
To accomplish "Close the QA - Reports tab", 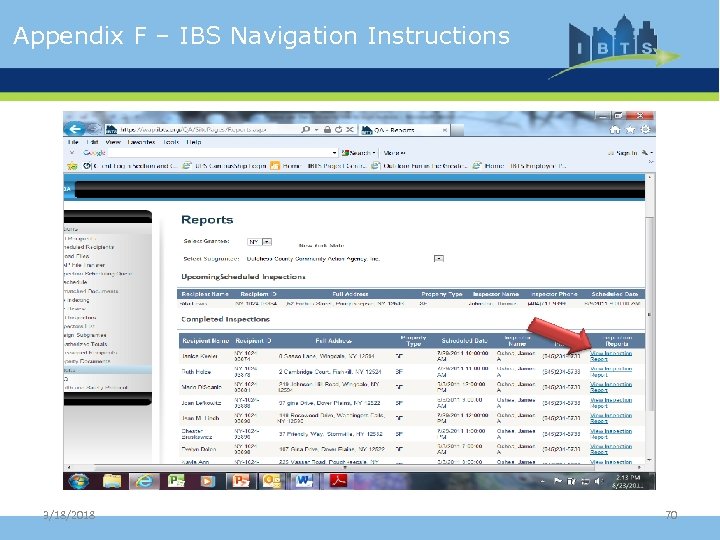I will [x=444, y=130].
